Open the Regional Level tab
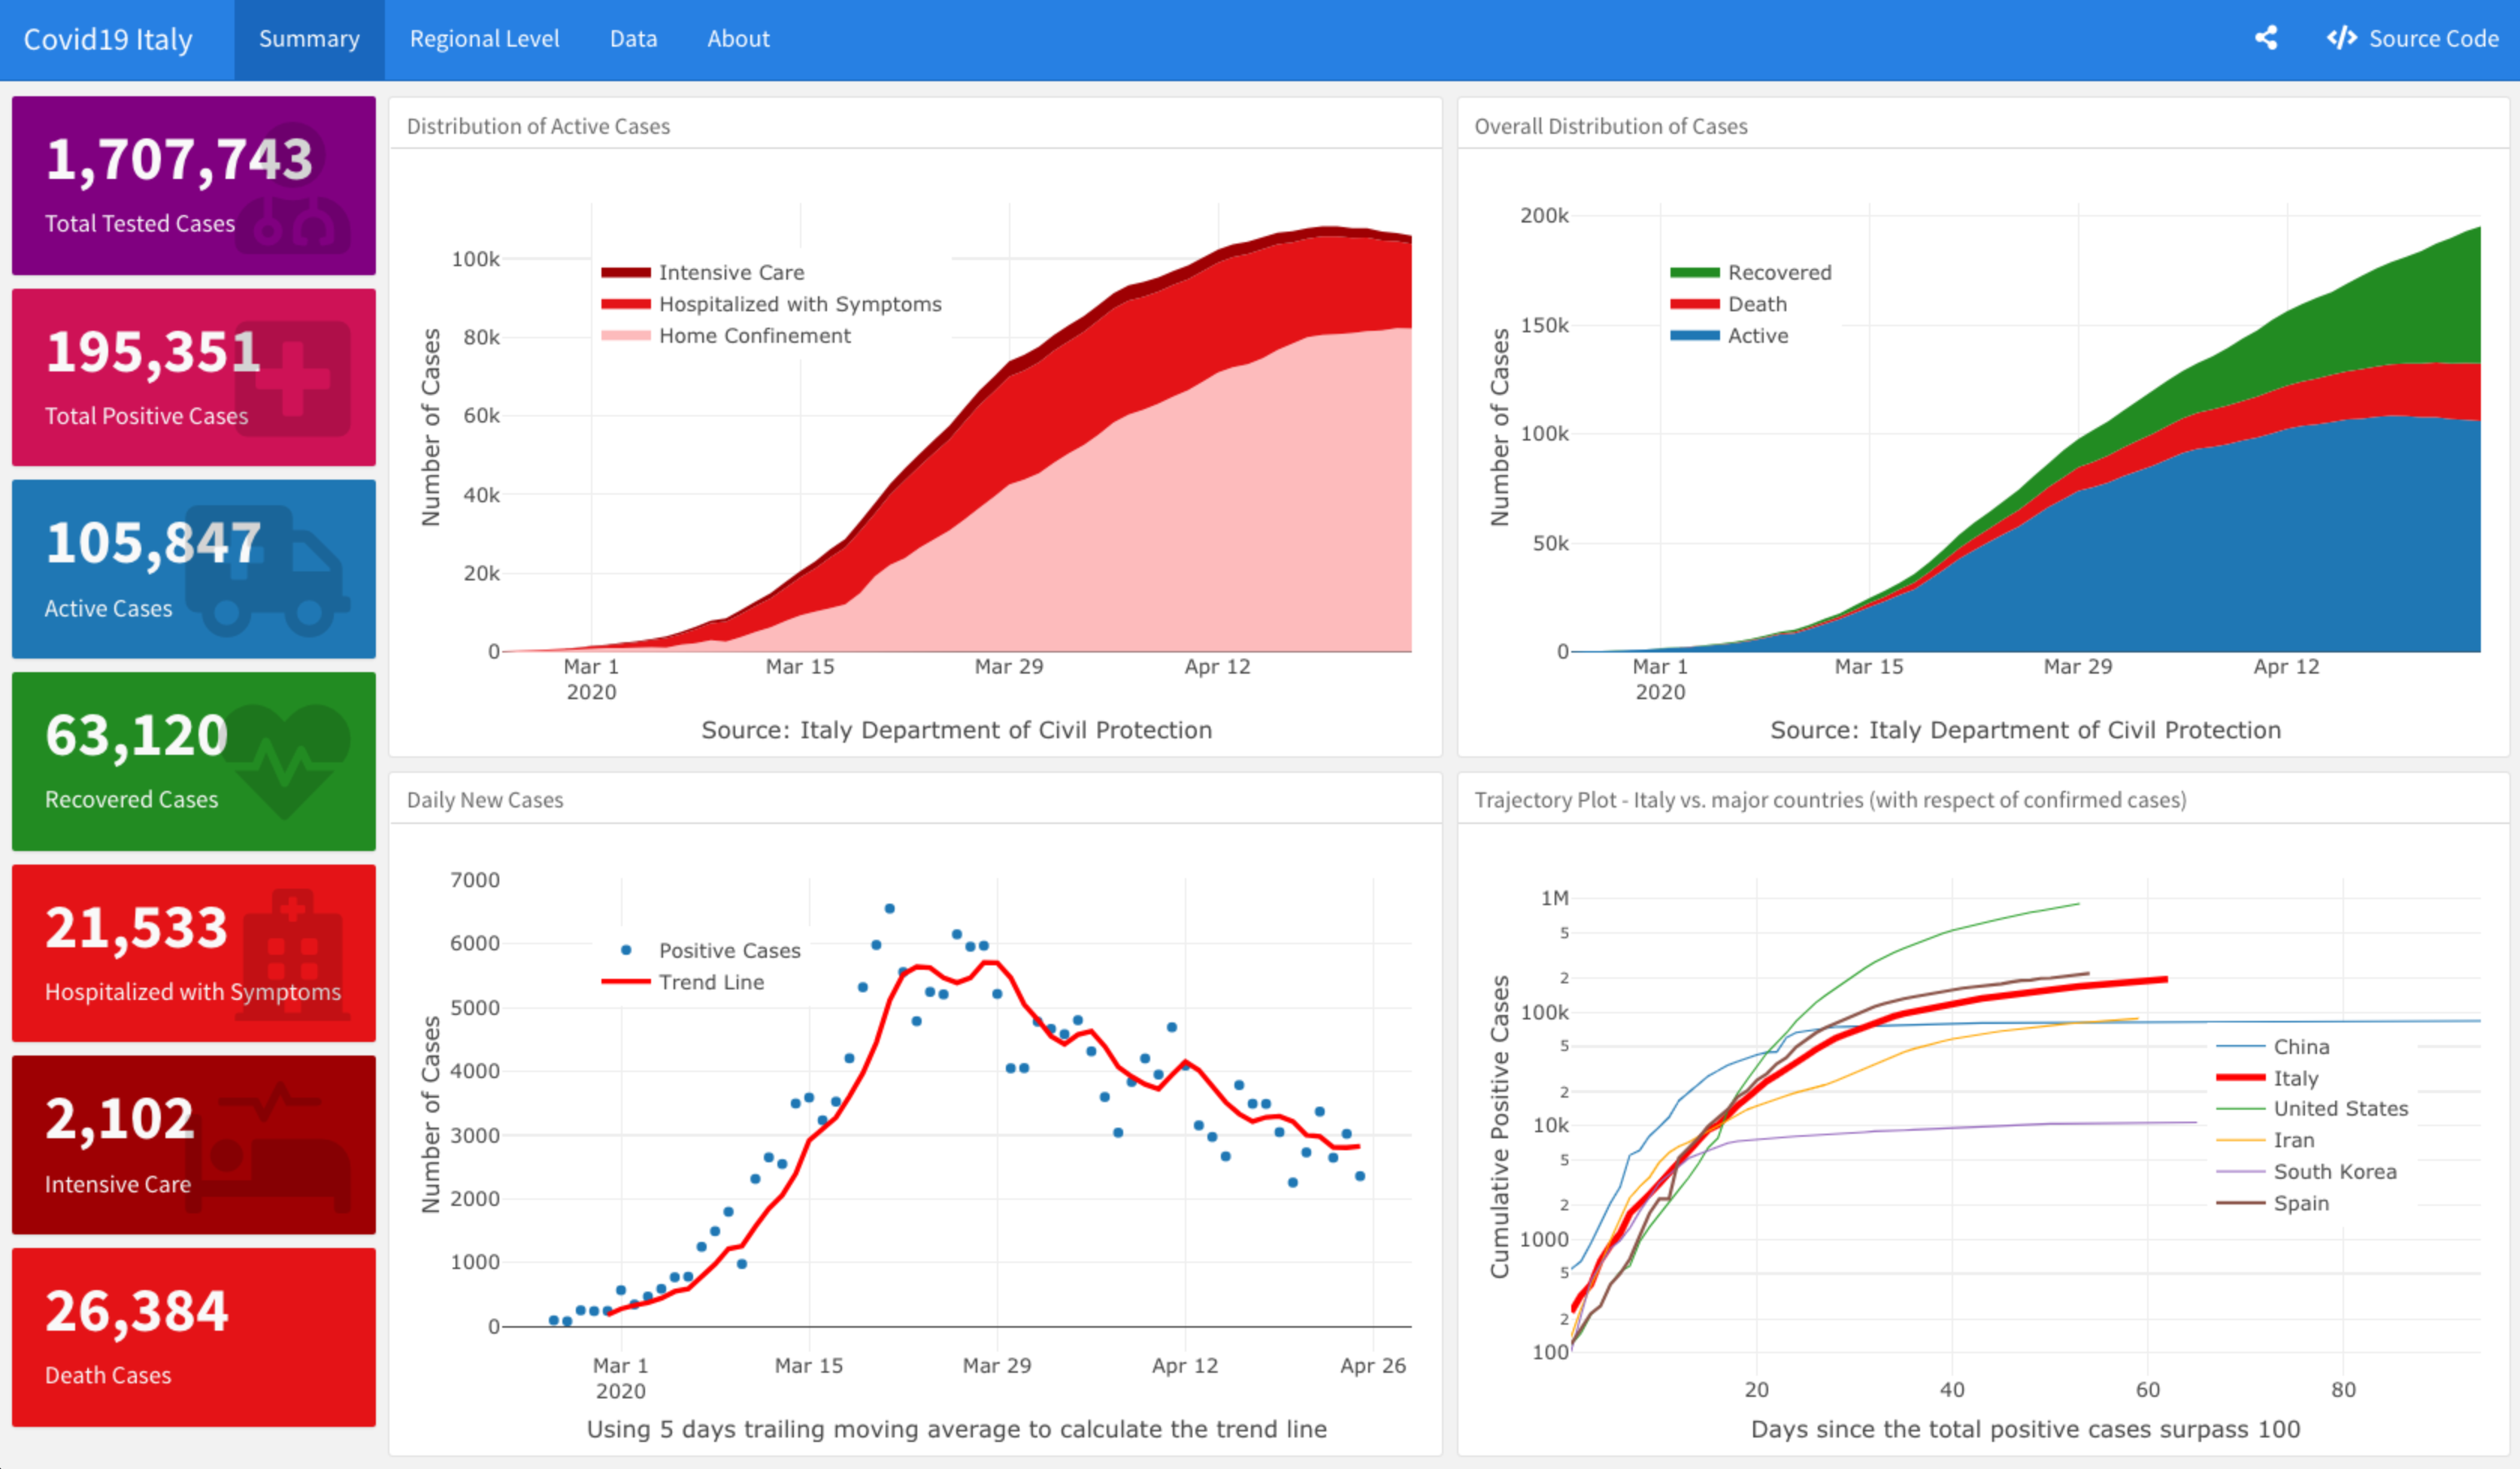The height and width of the screenshot is (1469, 2520). [x=484, y=39]
